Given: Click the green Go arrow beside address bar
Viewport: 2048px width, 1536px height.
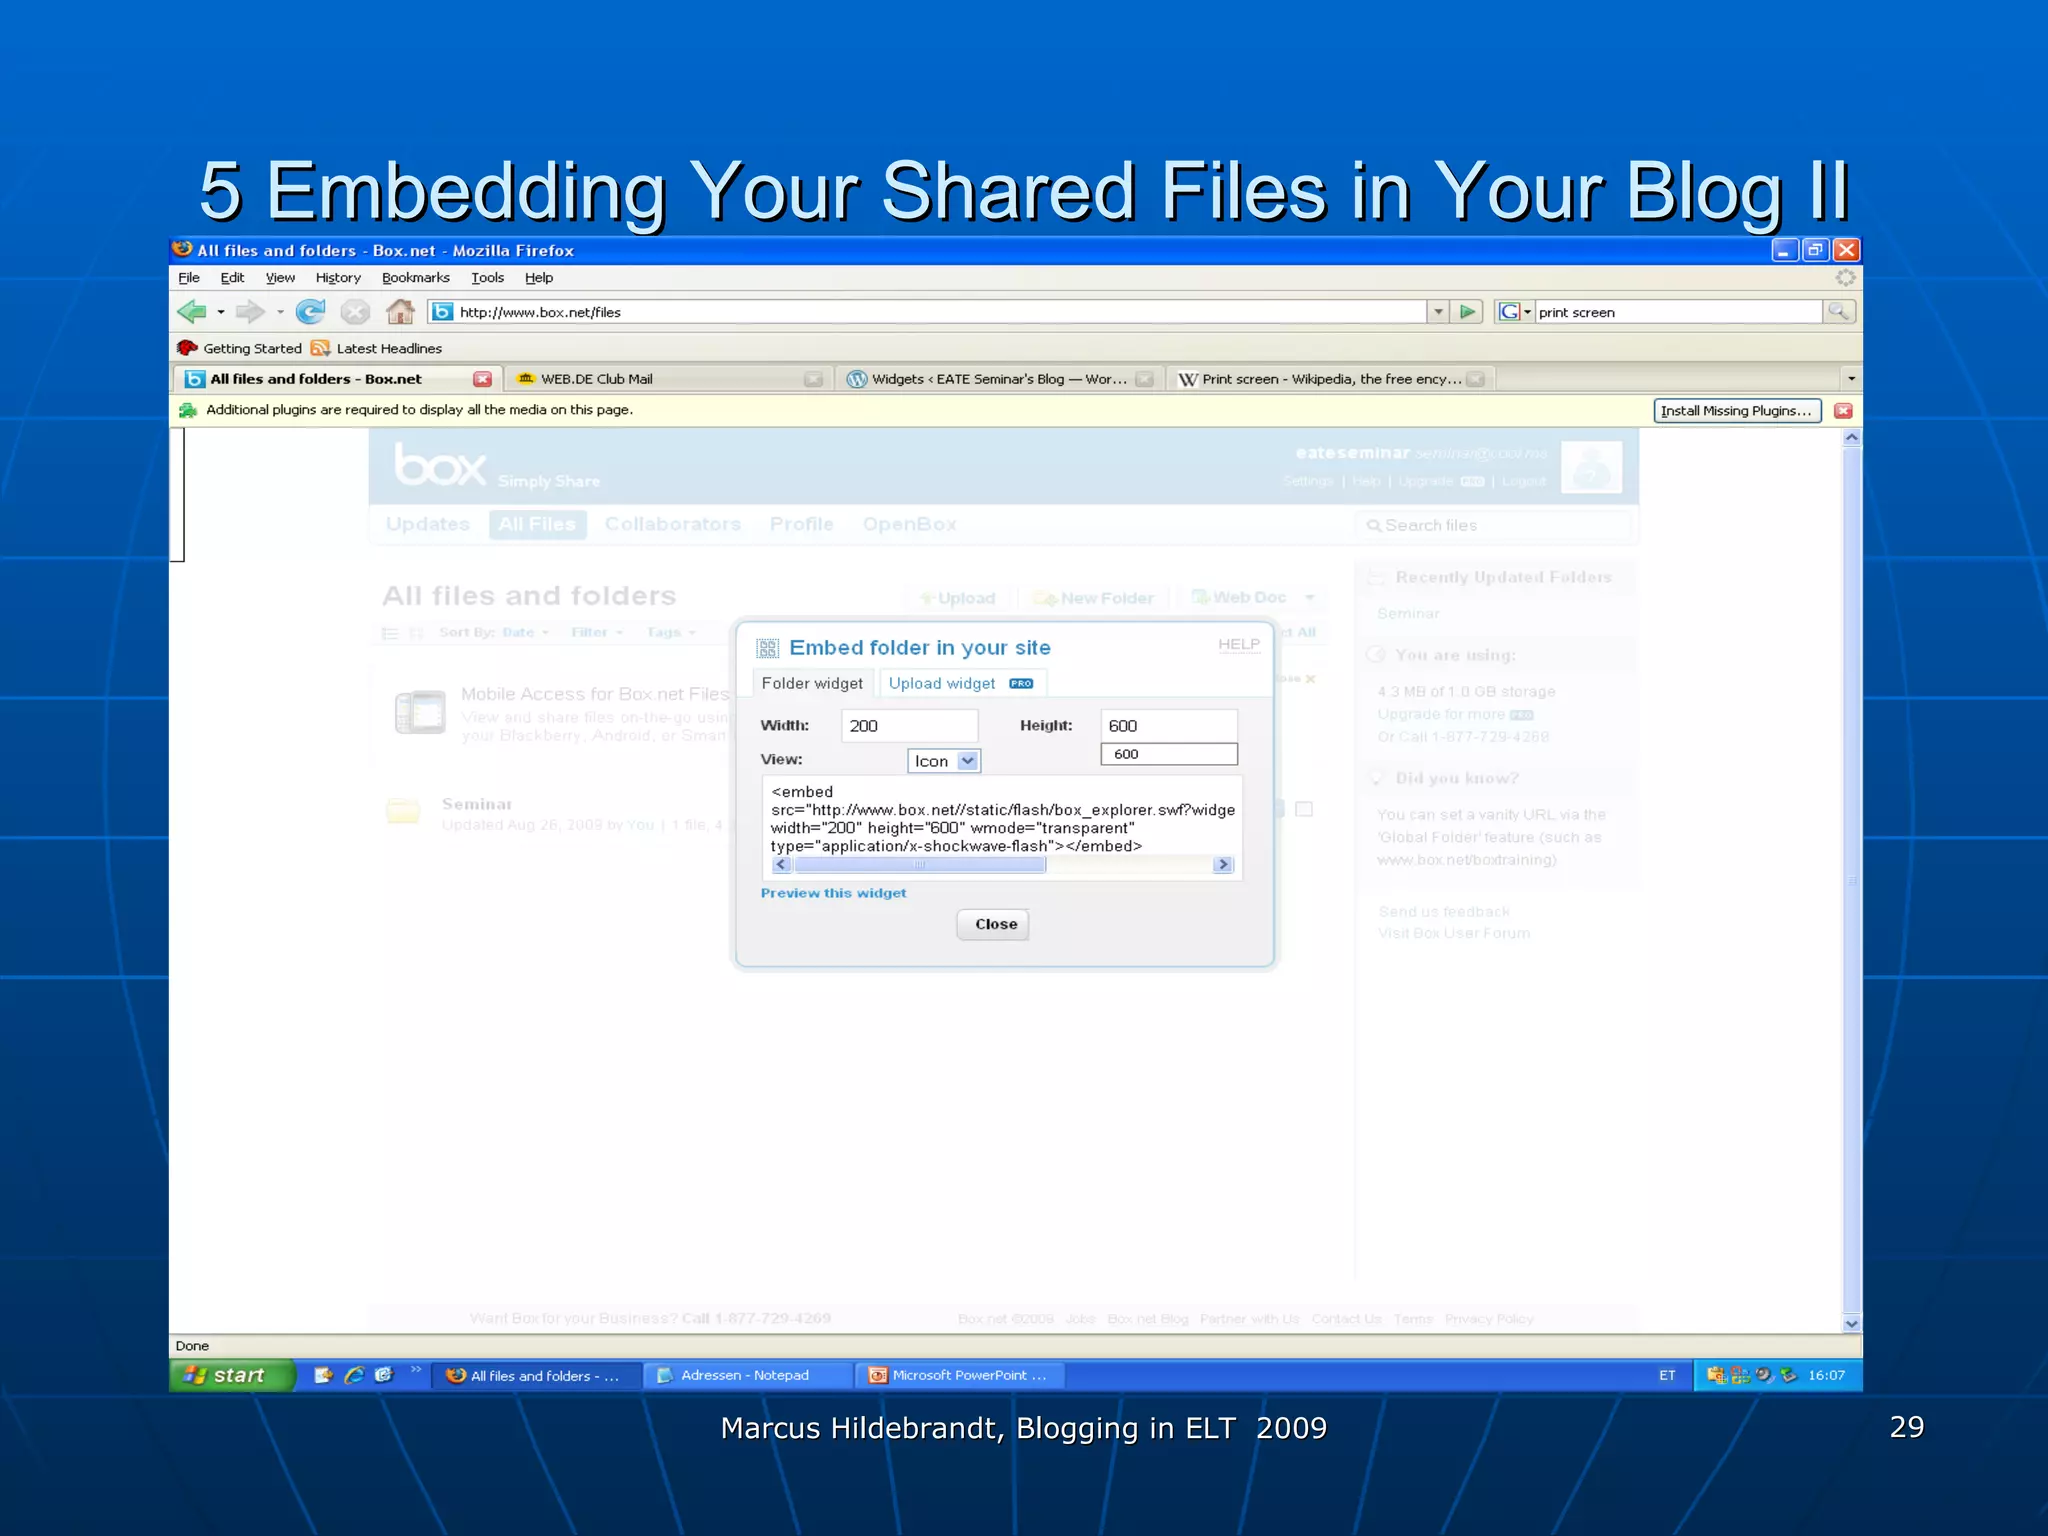Looking at the screenshot, I should coord(1467,312).
